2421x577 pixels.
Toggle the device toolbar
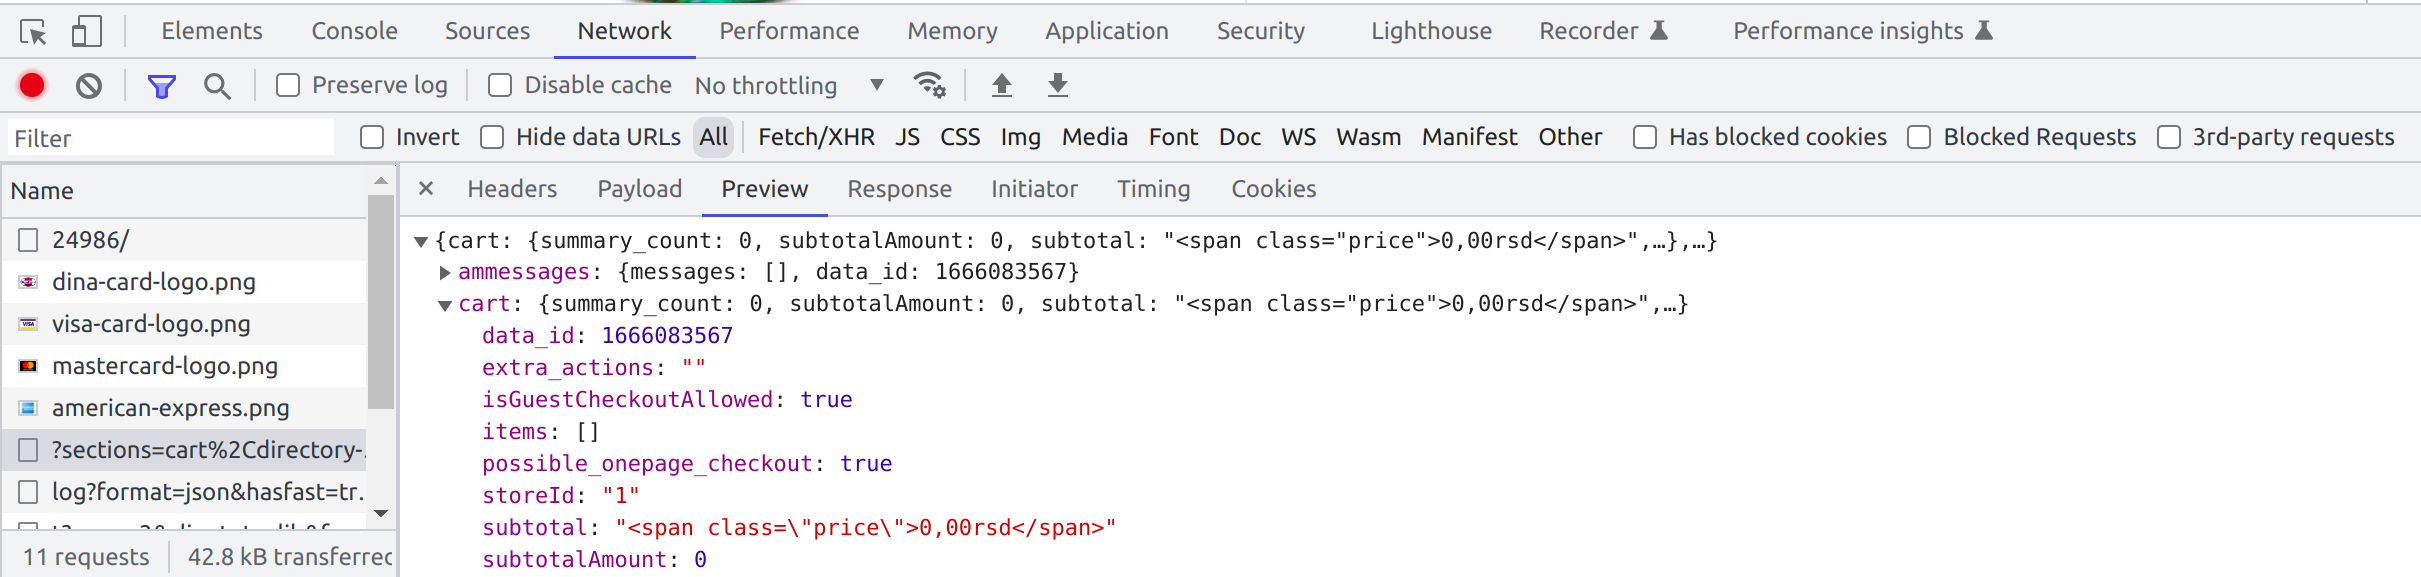(87, 30)
